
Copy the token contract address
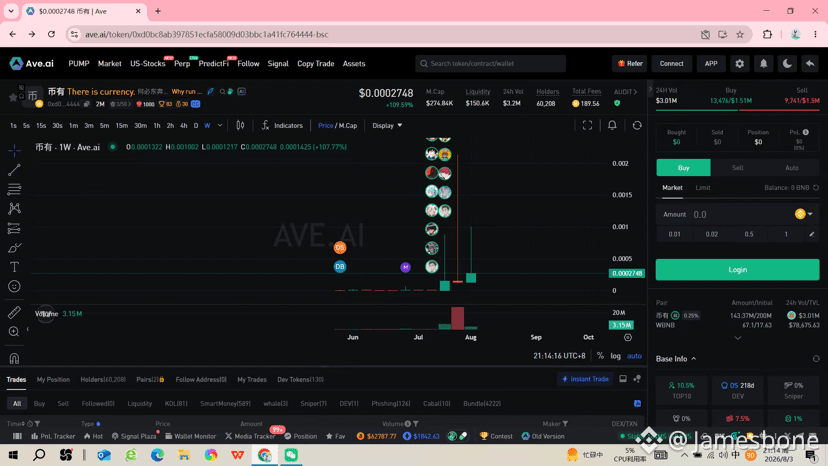coord(87,104)
